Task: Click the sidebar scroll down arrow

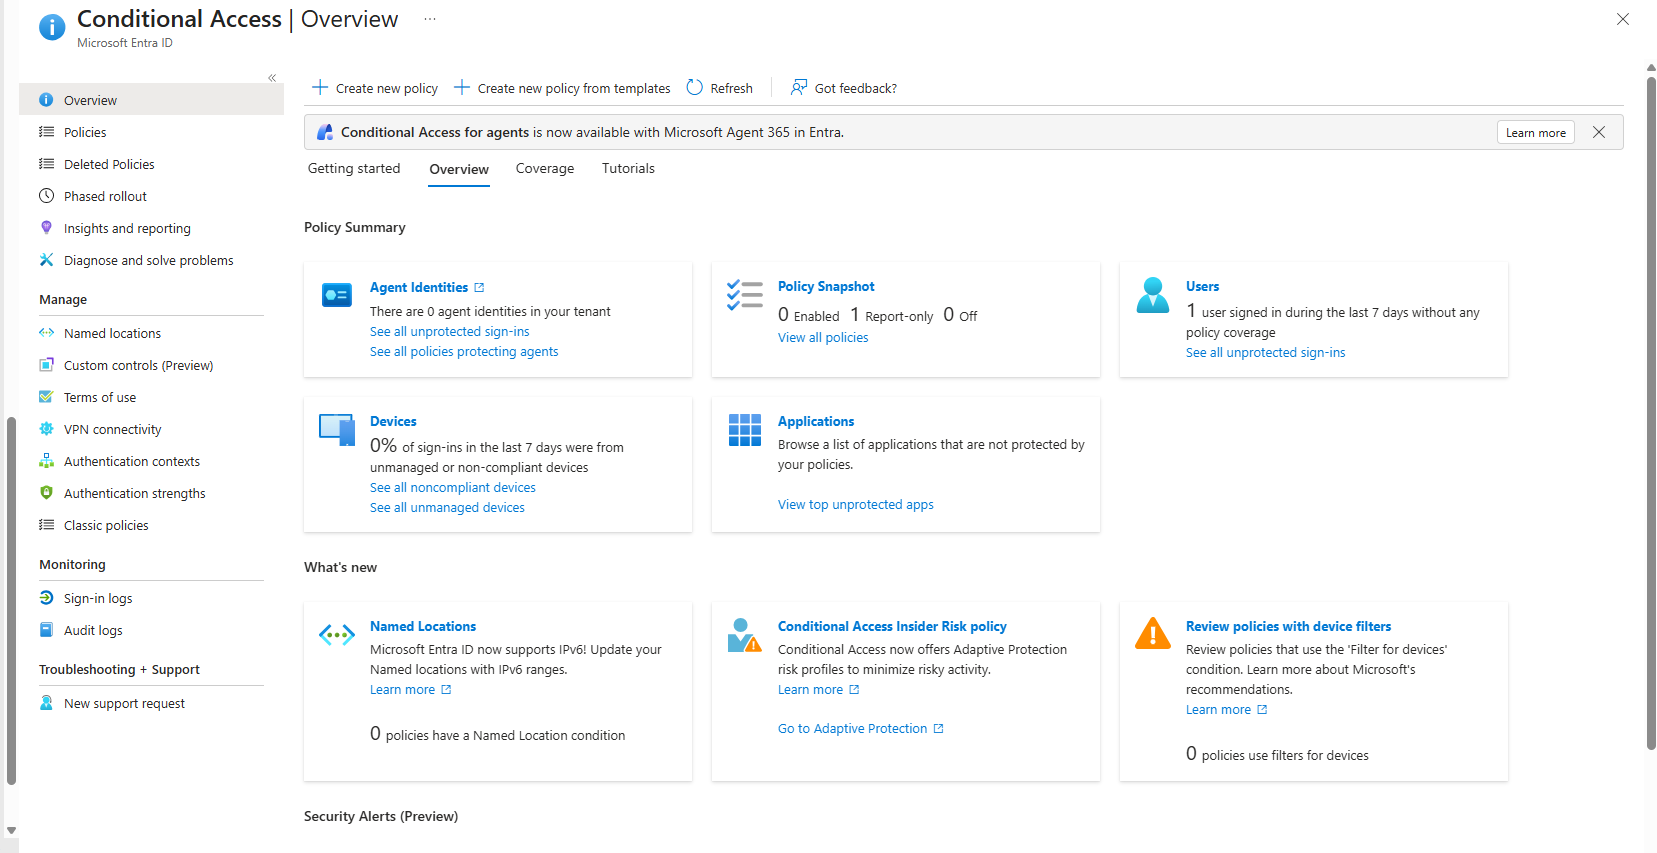Action: click(x=11, y=830)
